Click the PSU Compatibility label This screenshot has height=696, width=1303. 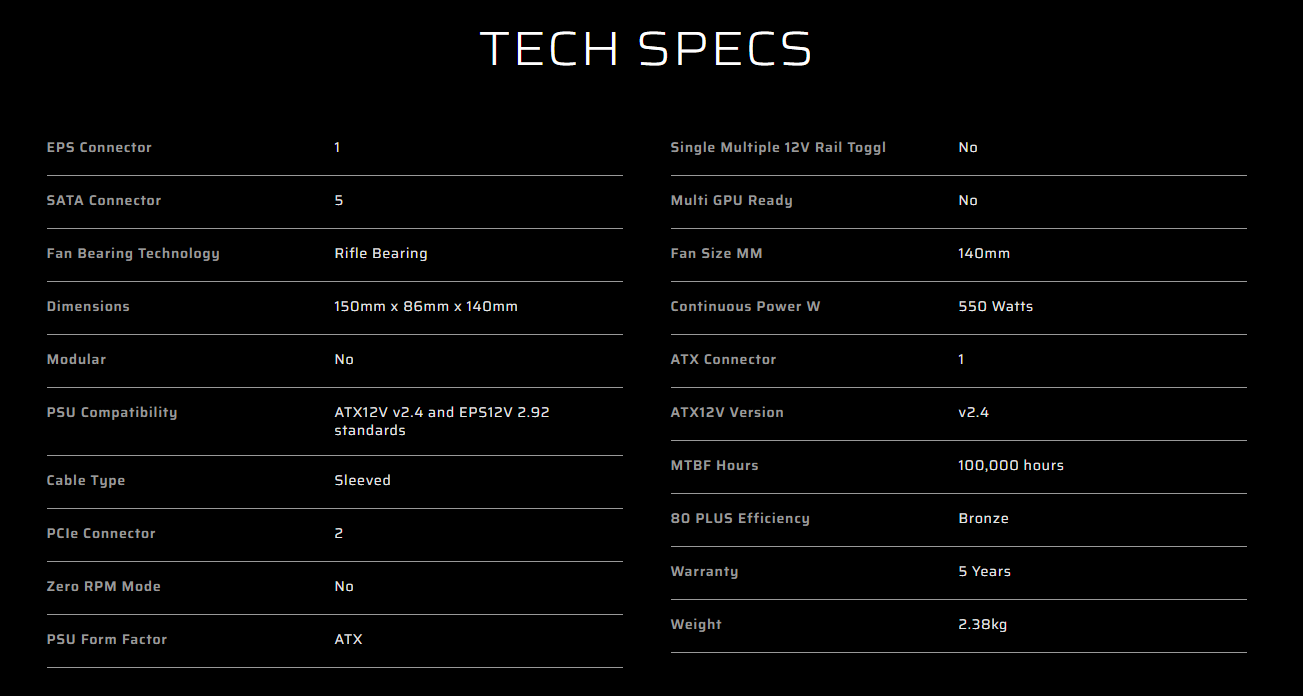pyautogui.click(x=112, y=412)
